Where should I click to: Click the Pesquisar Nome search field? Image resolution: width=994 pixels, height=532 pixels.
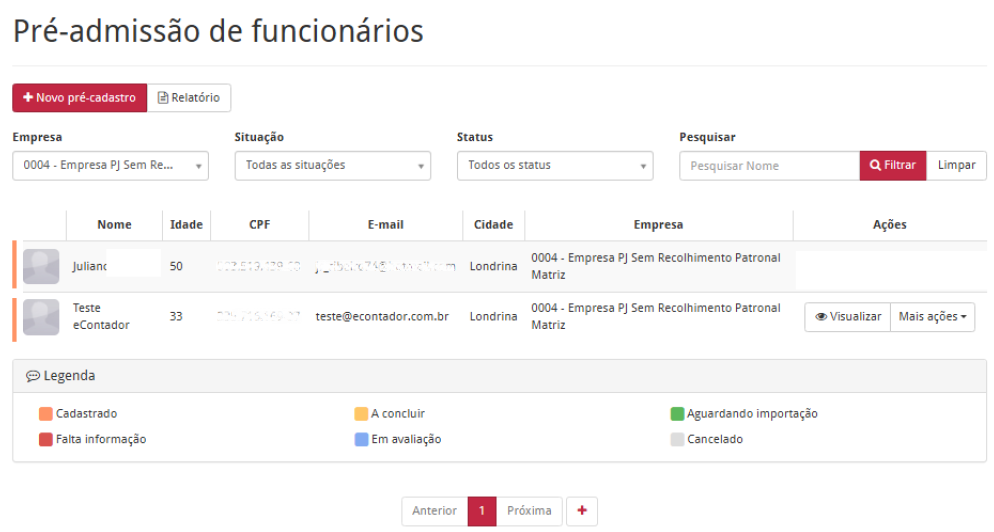[x=769, y=166]
